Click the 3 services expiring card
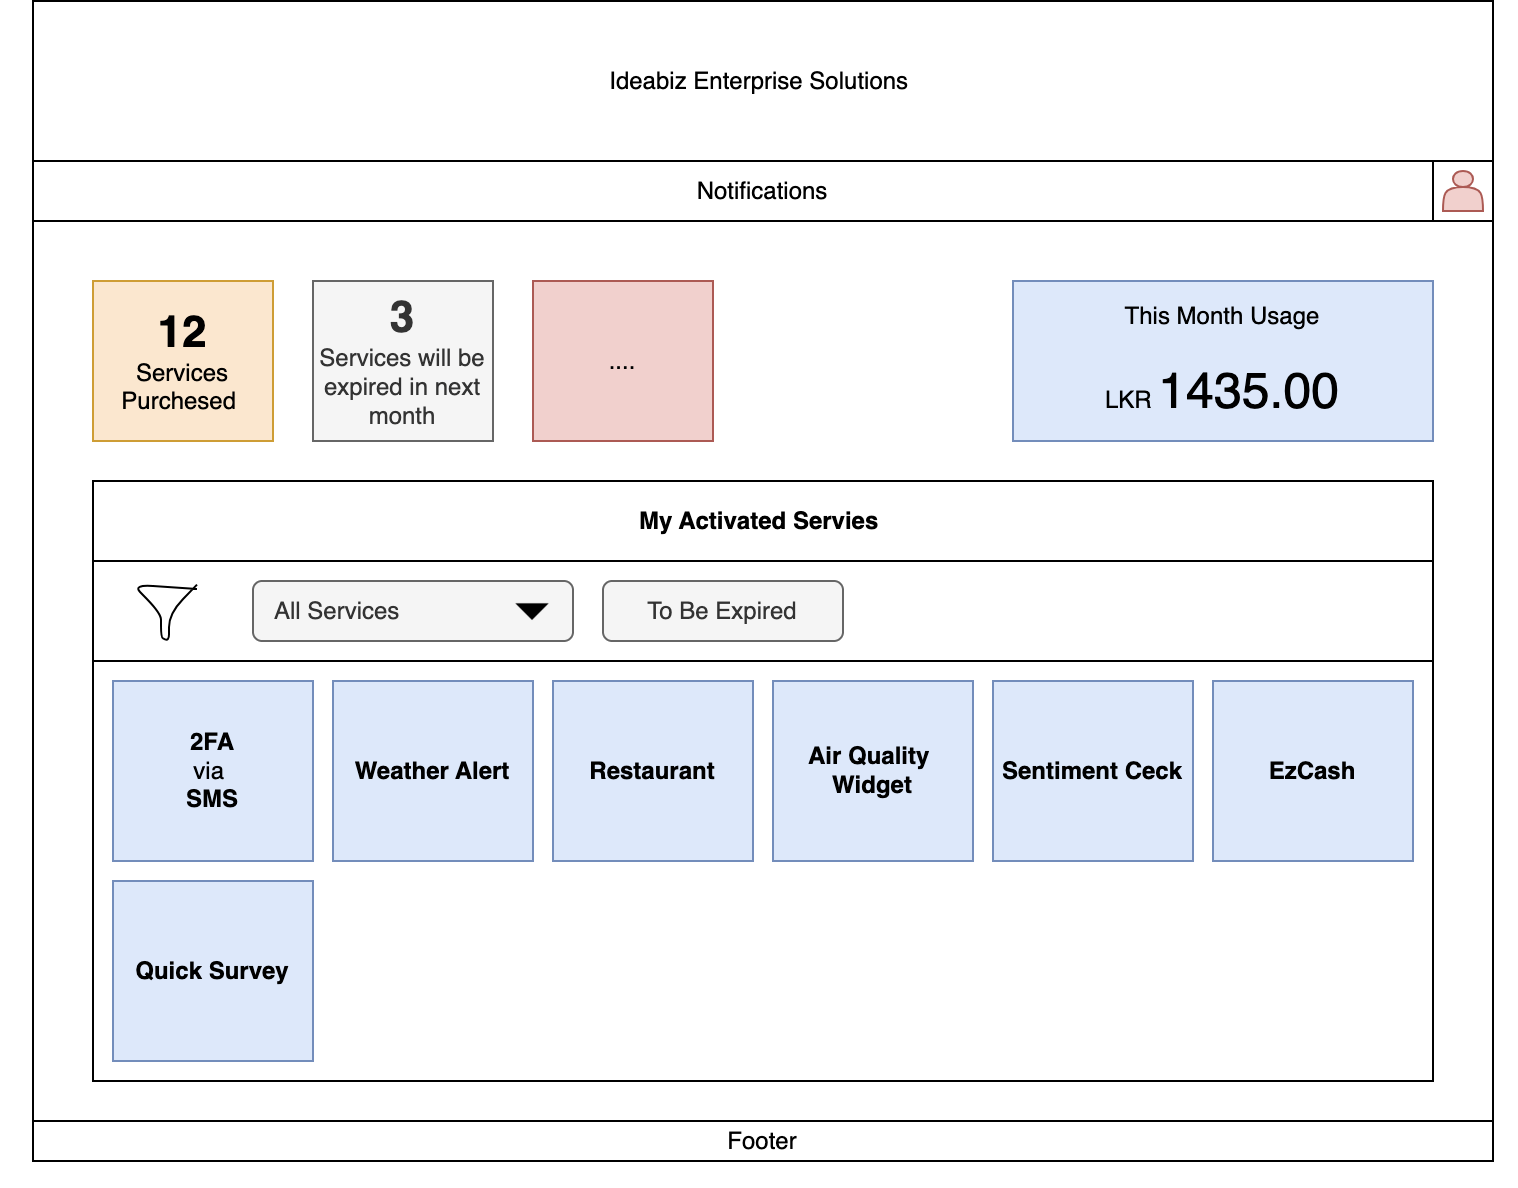The image size is (1518, 1188). coord(403,361)
